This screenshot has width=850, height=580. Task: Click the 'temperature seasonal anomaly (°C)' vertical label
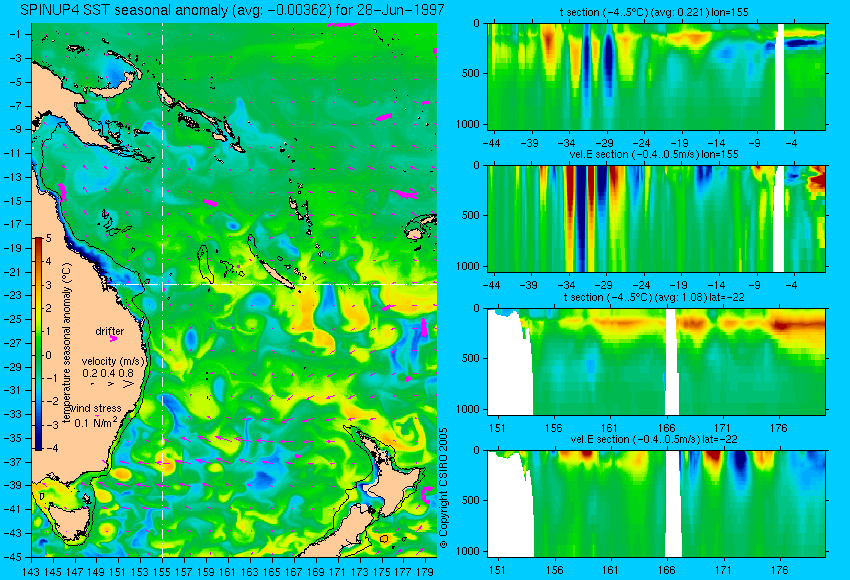67,343
